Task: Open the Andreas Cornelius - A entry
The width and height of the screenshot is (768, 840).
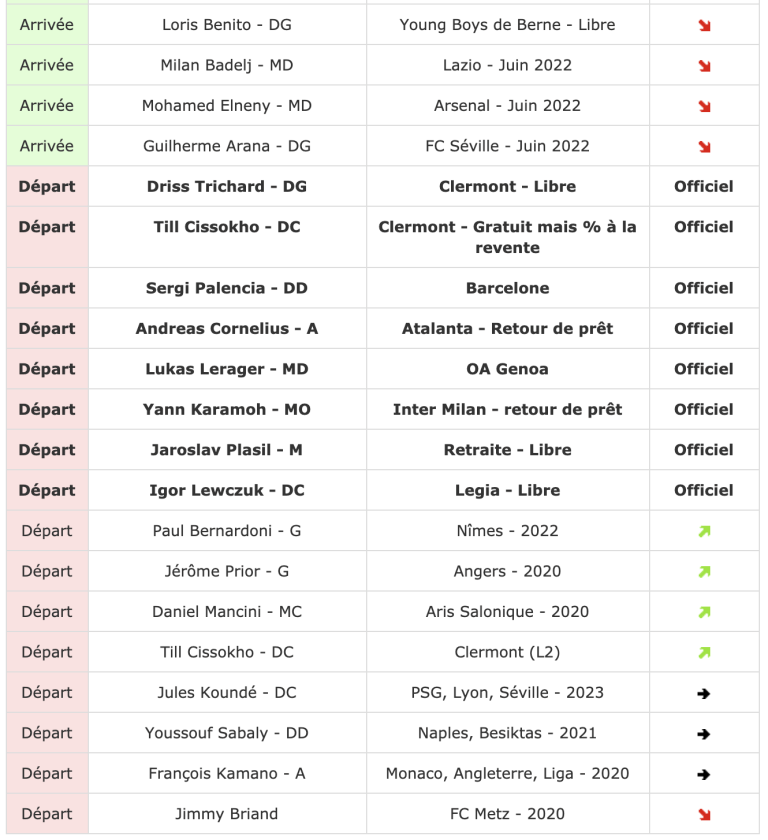Action: pyautogui.click(x=227, y=329)
